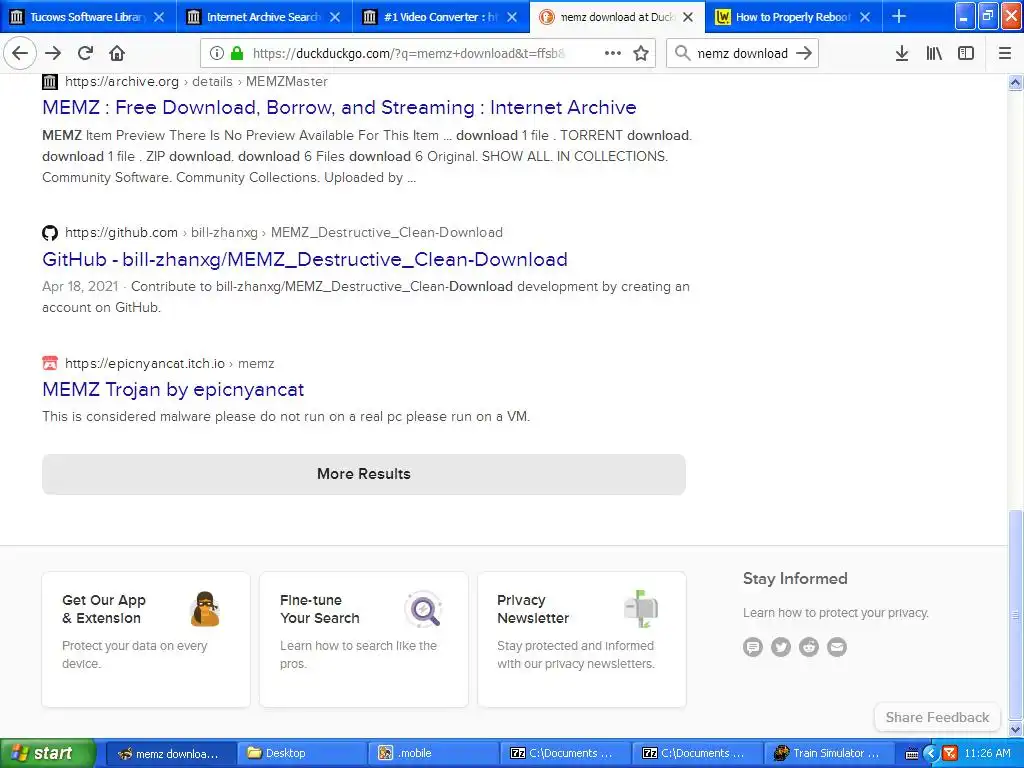The width and height of the screenshot is (1024, 768).
Task: Open page actions three-dots menu
Action: [x=613, y=53]
